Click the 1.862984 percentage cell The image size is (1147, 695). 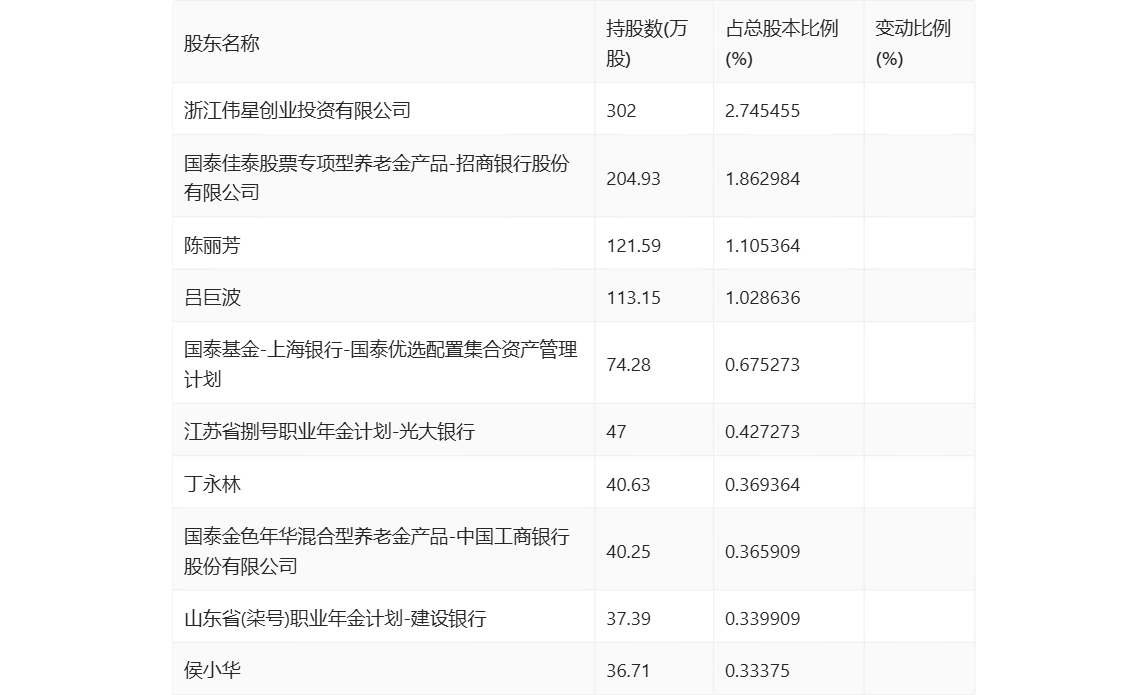[x=762, y=179]
